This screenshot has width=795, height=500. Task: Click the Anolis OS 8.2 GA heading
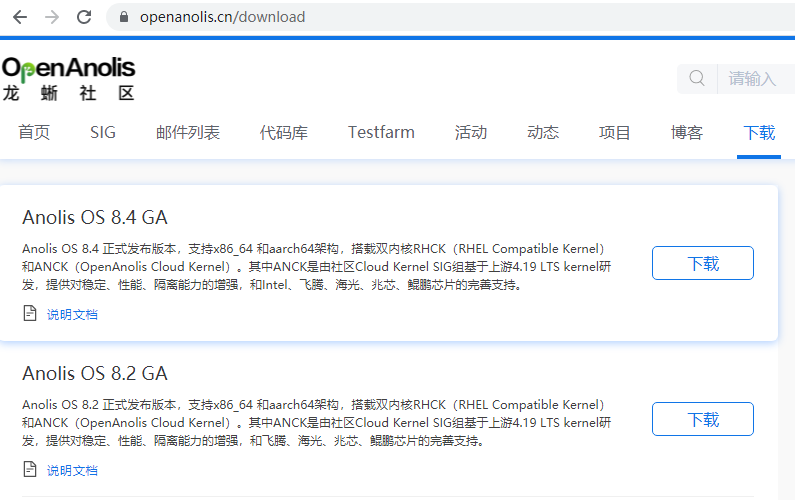[95, 374]
